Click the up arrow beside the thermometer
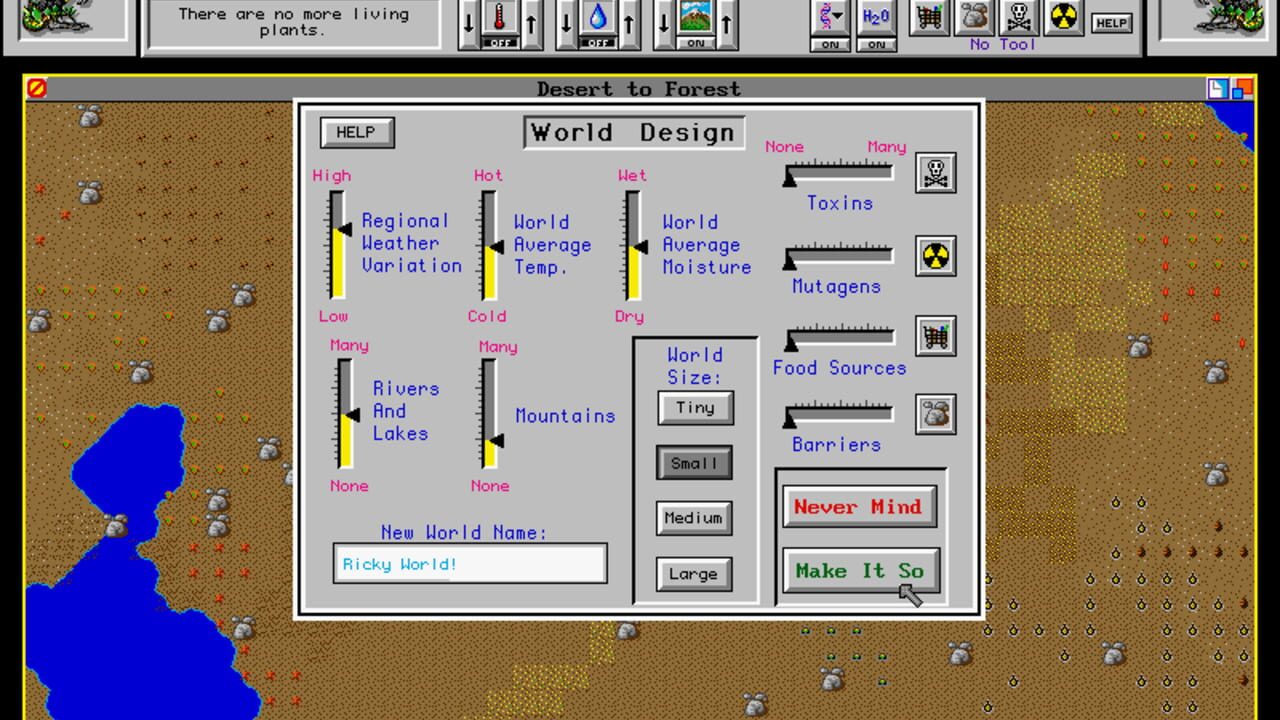 [x=532, y=25]
